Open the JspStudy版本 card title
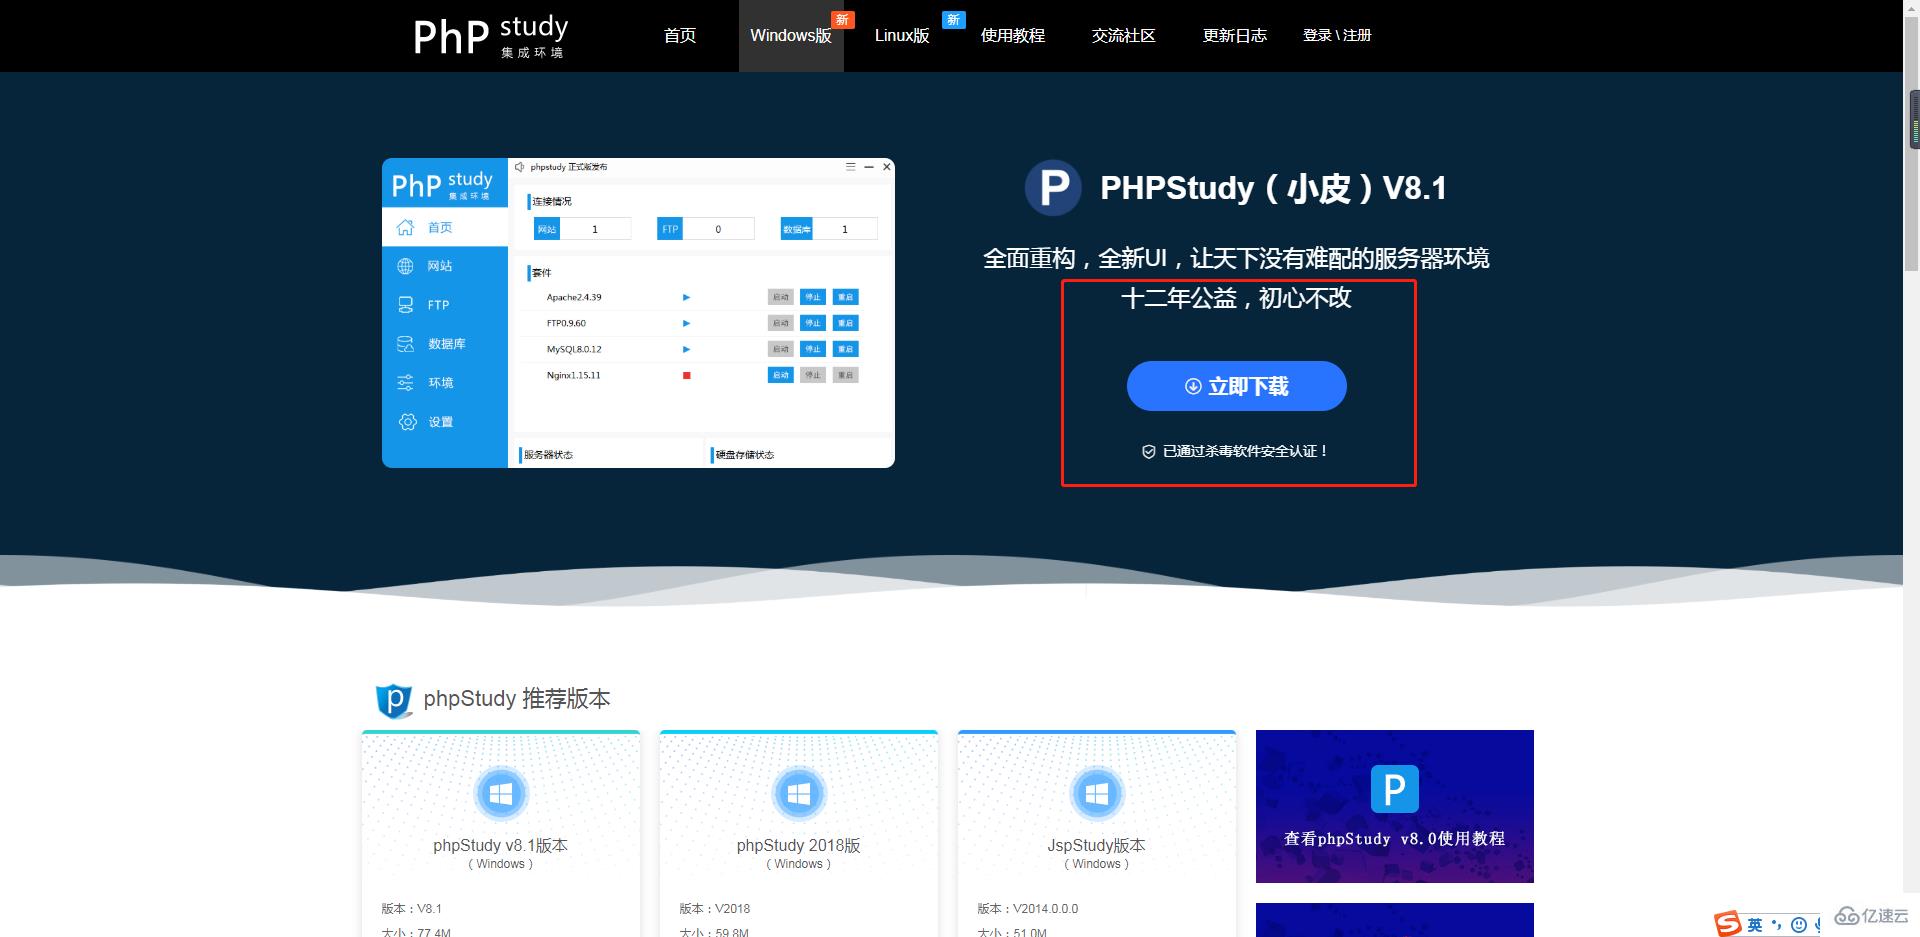 coord(1097,845)
